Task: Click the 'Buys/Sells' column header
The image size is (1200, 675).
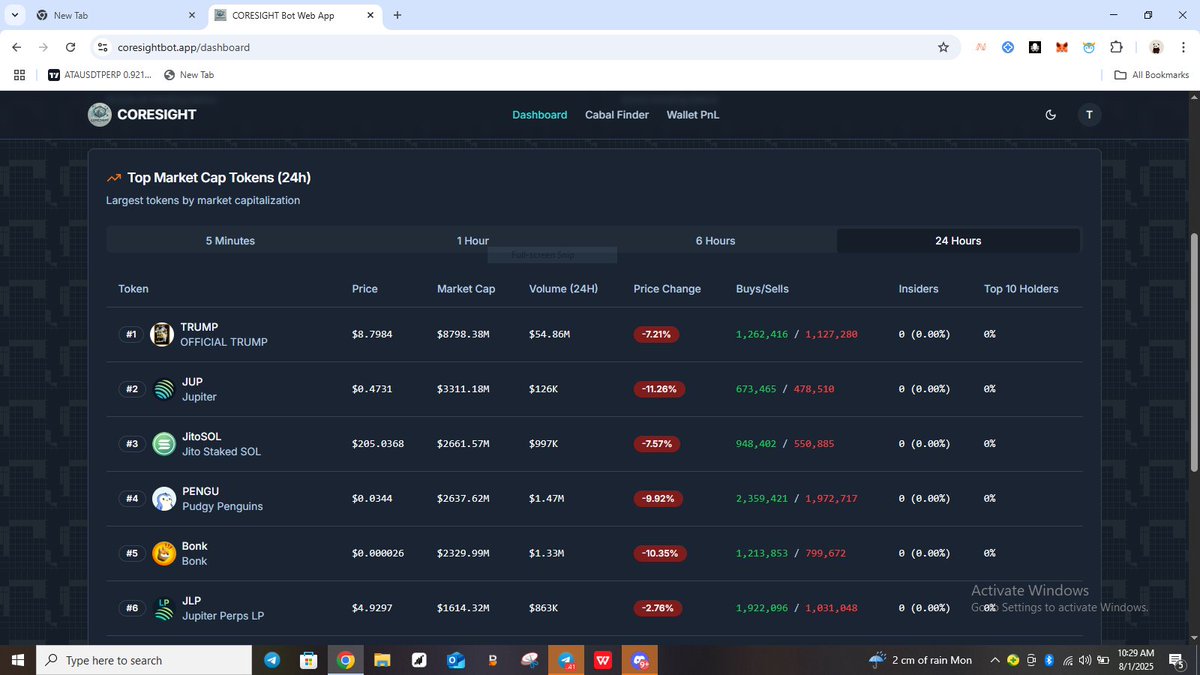Action: 762,289
